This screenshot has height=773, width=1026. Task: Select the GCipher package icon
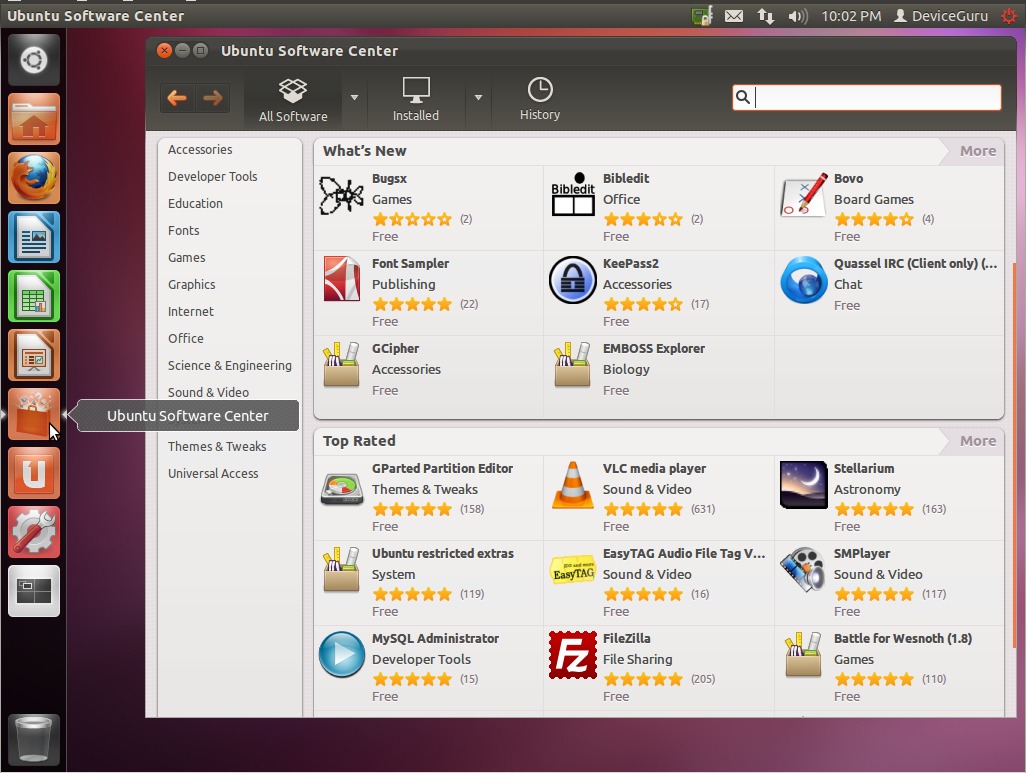coord(341,365)
